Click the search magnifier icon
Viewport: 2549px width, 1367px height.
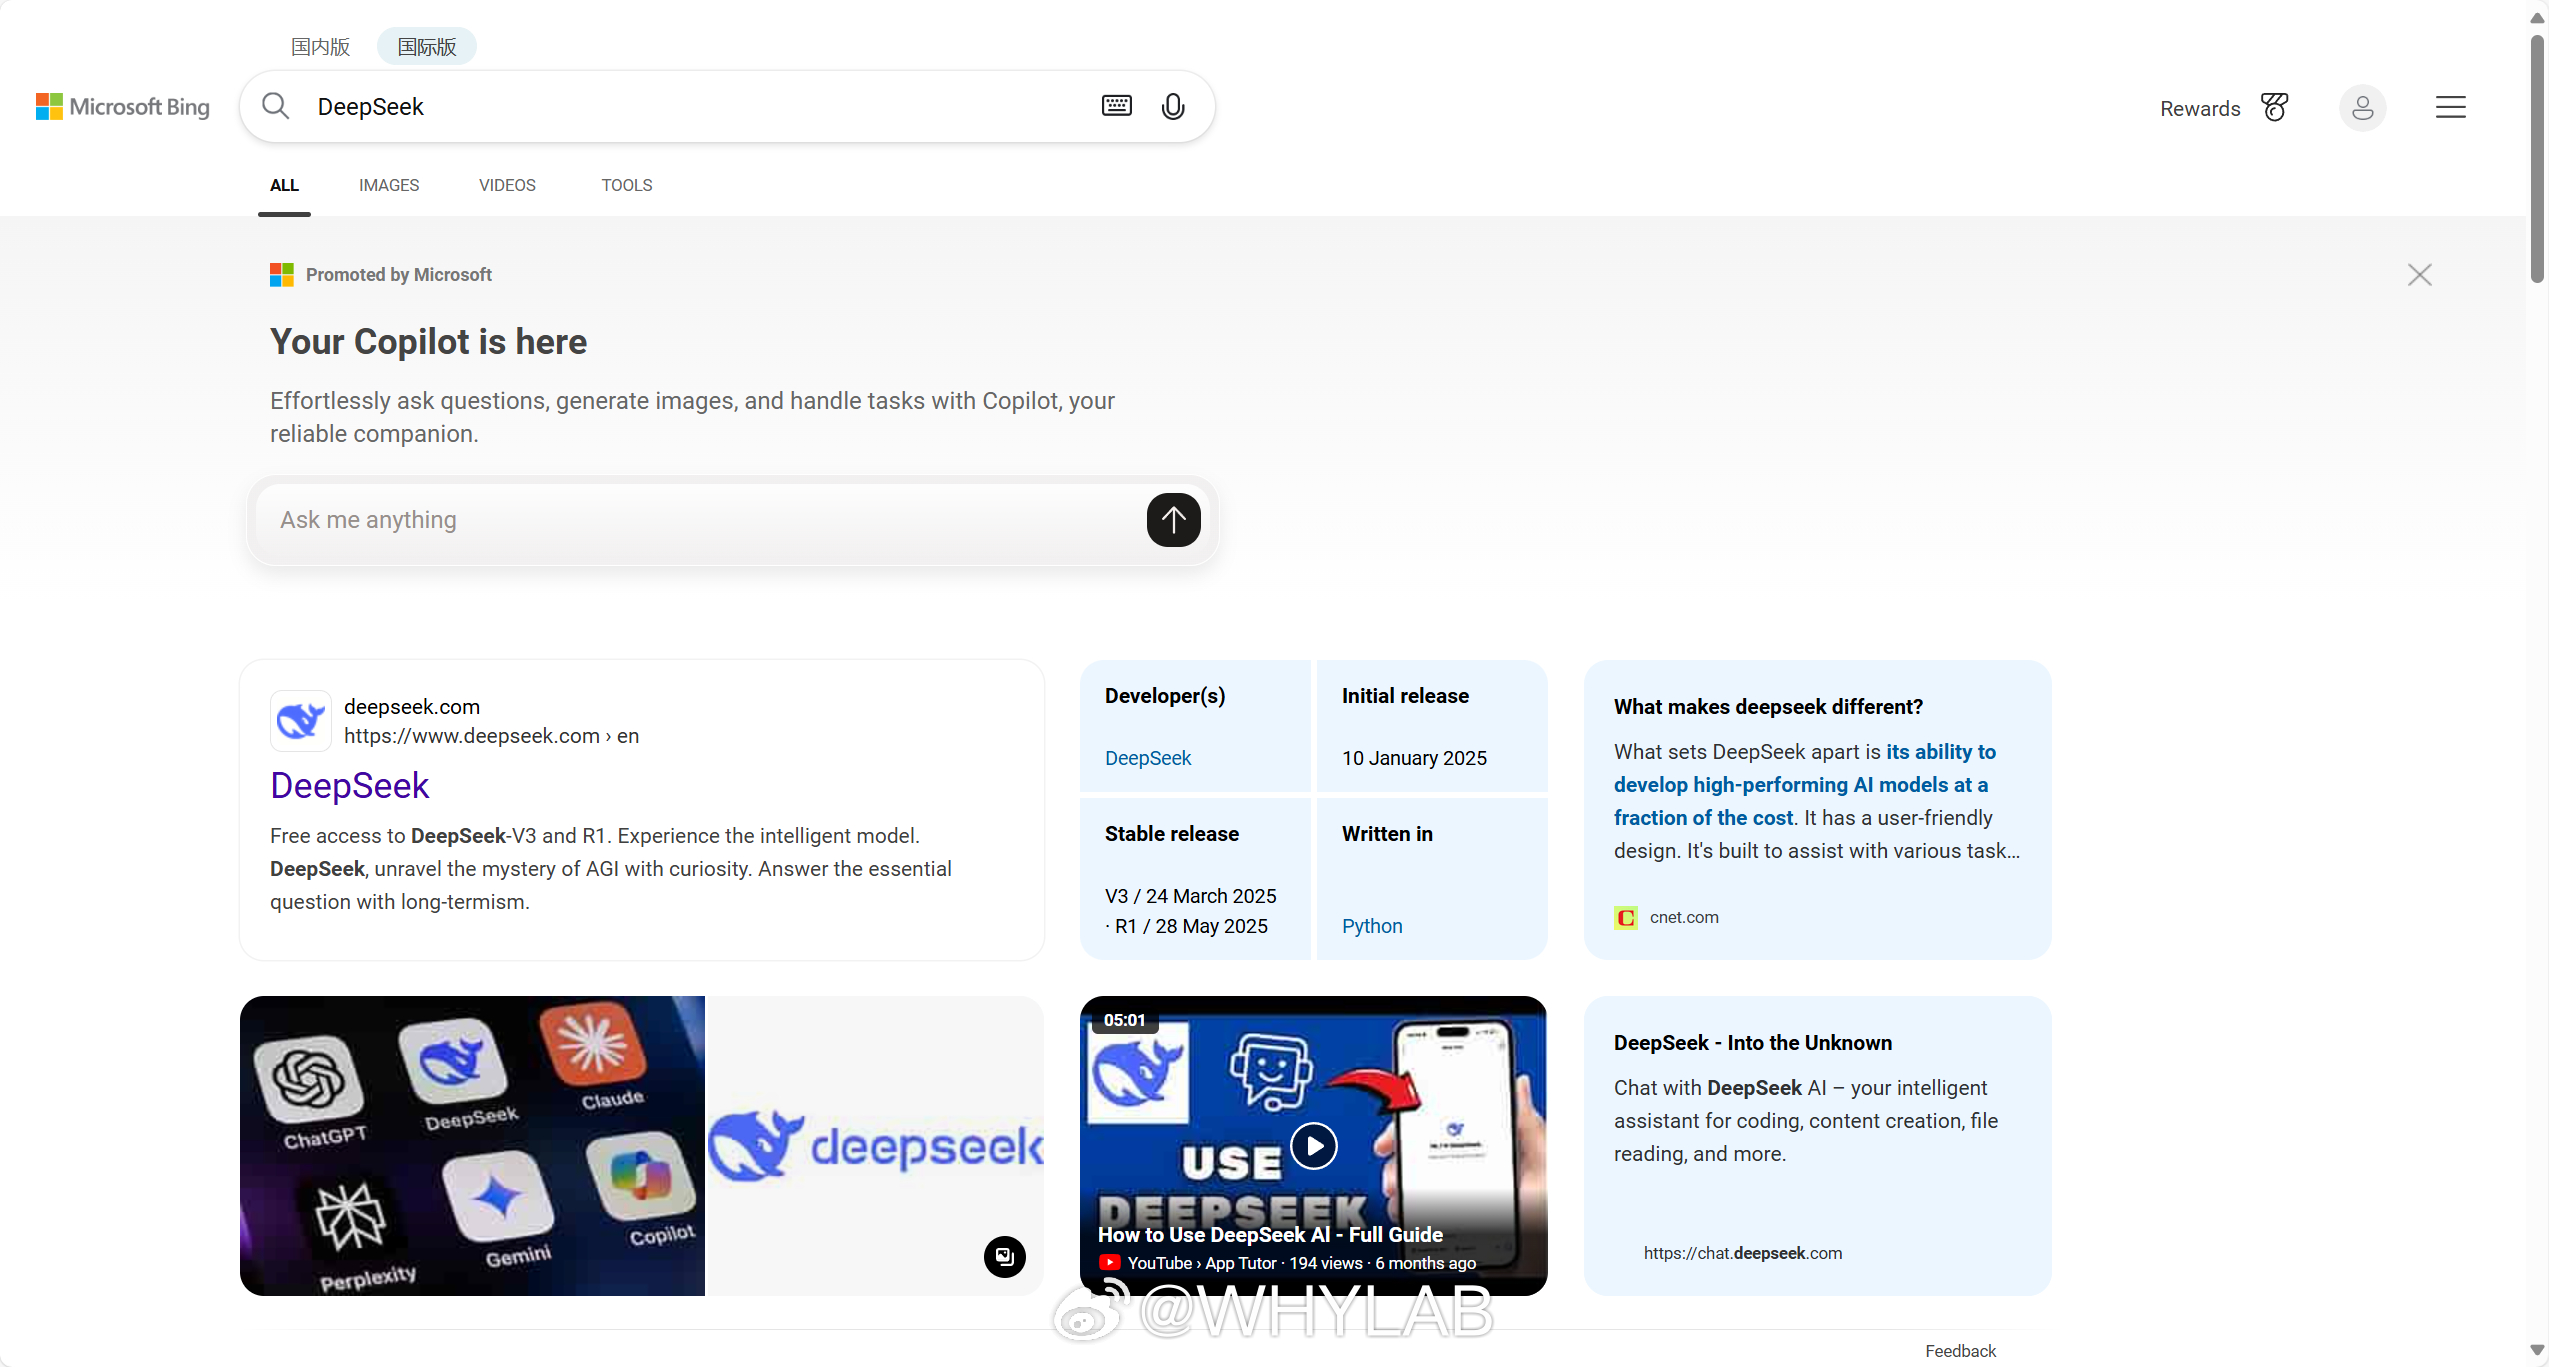(x=276, y=106)
